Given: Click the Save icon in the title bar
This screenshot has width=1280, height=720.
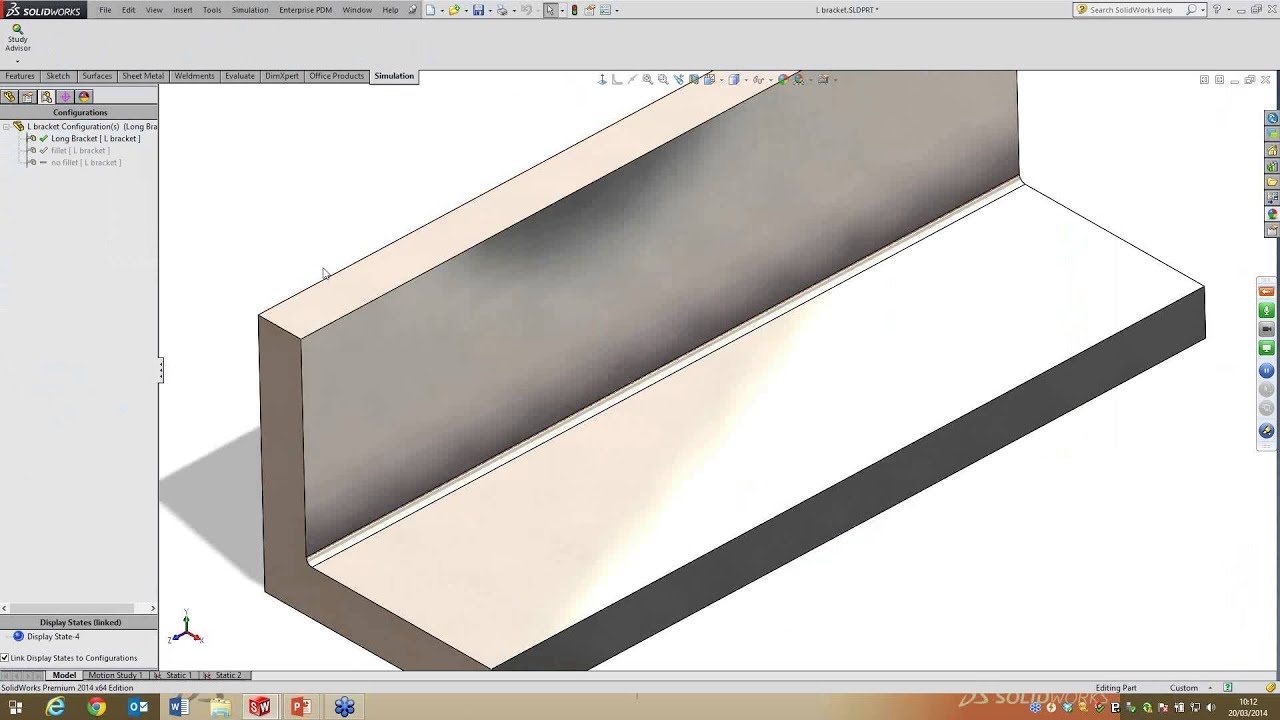Looking at the screenshot, I should point(478,10).
